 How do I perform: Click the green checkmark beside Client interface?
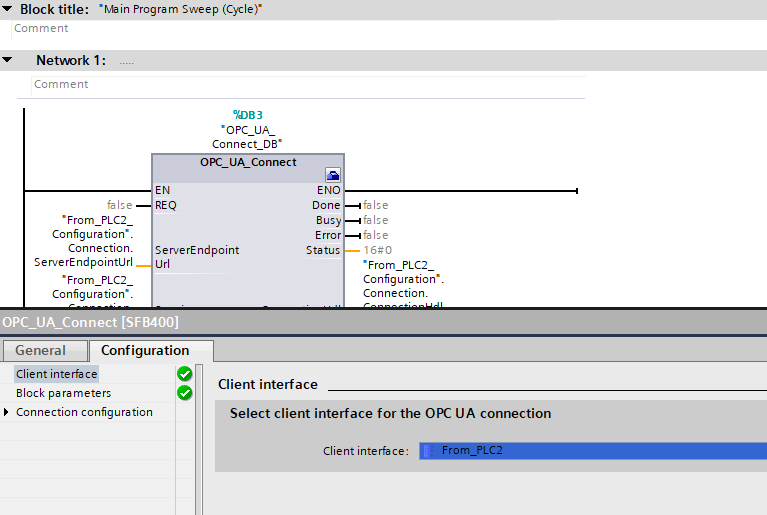click(185, 374)
